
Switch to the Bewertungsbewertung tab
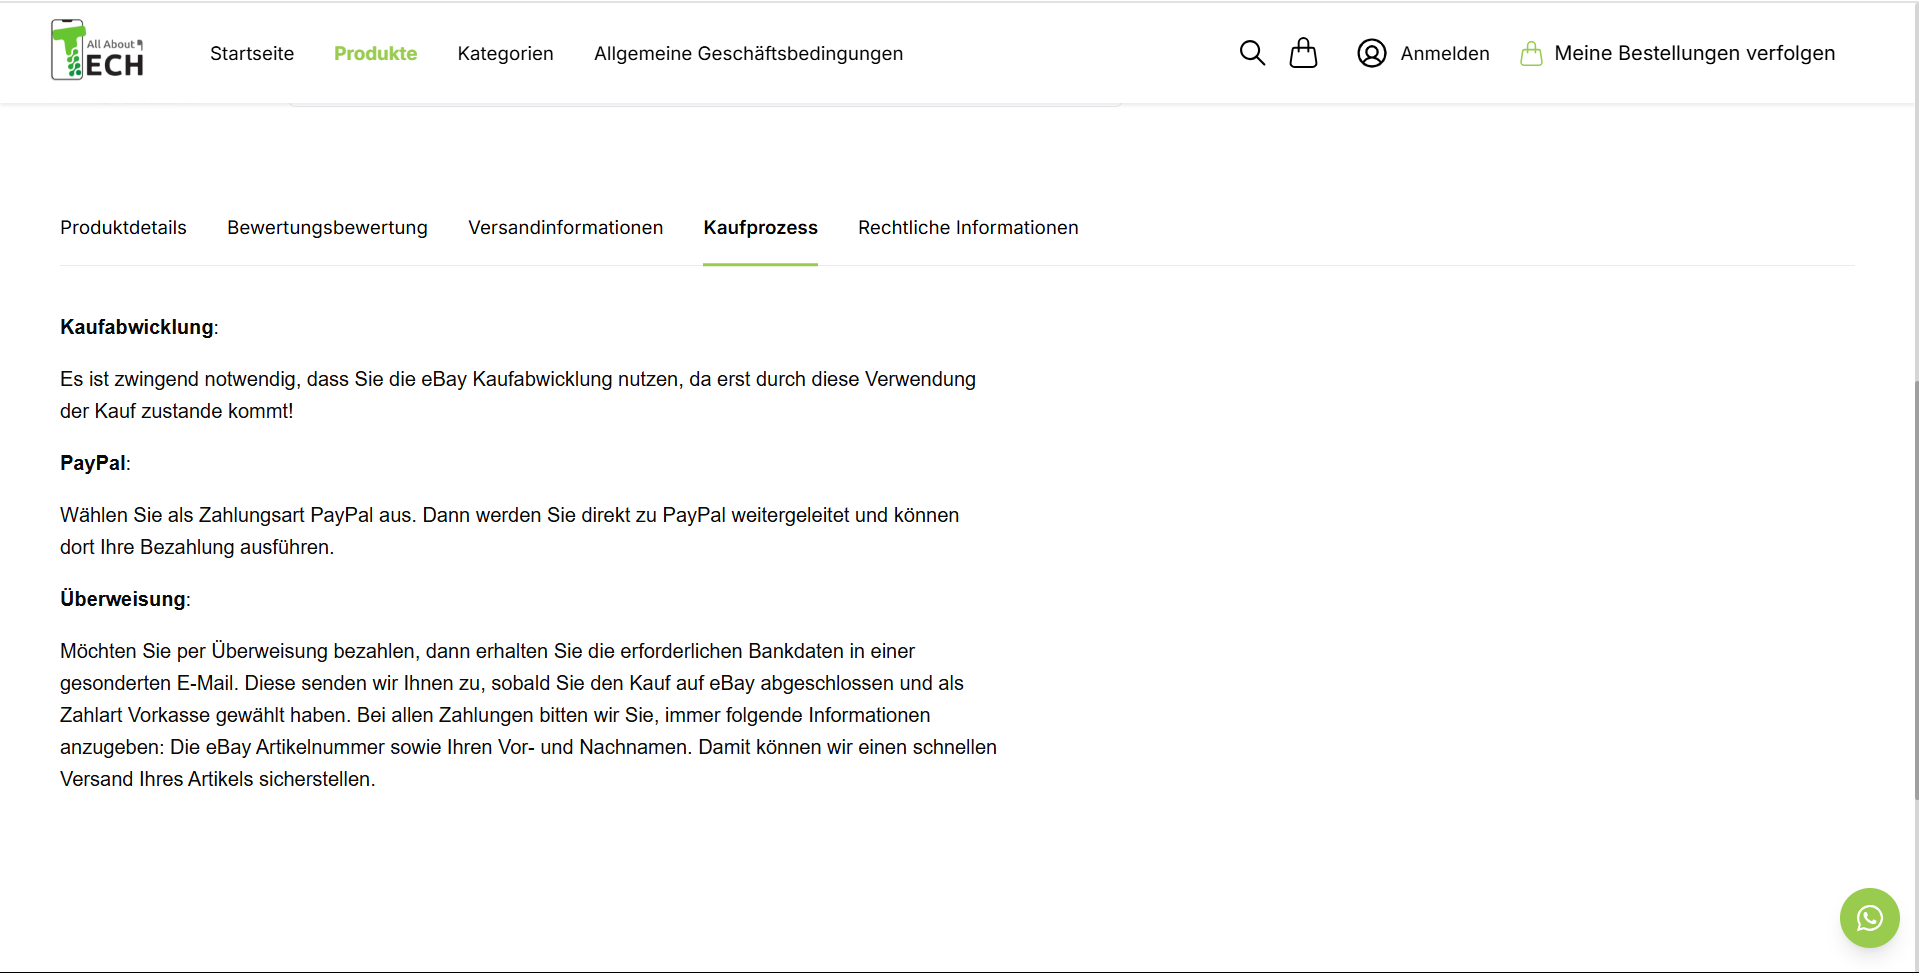(x=327, y=228)
